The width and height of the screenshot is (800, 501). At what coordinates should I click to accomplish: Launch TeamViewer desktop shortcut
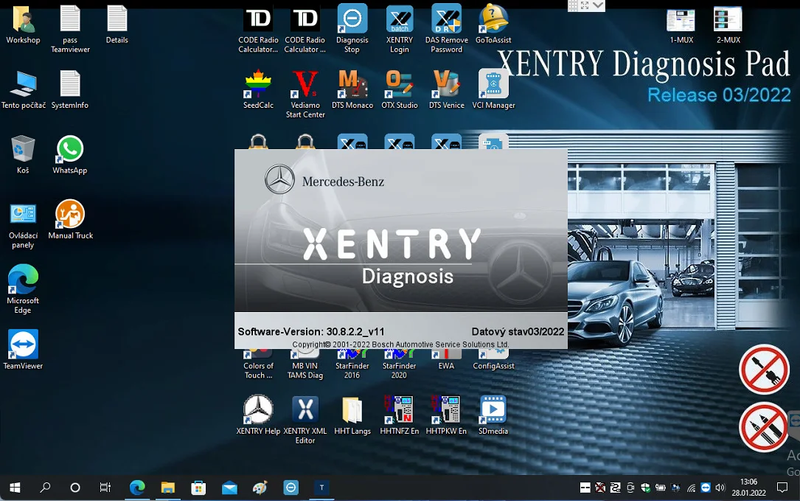(23, 350)
